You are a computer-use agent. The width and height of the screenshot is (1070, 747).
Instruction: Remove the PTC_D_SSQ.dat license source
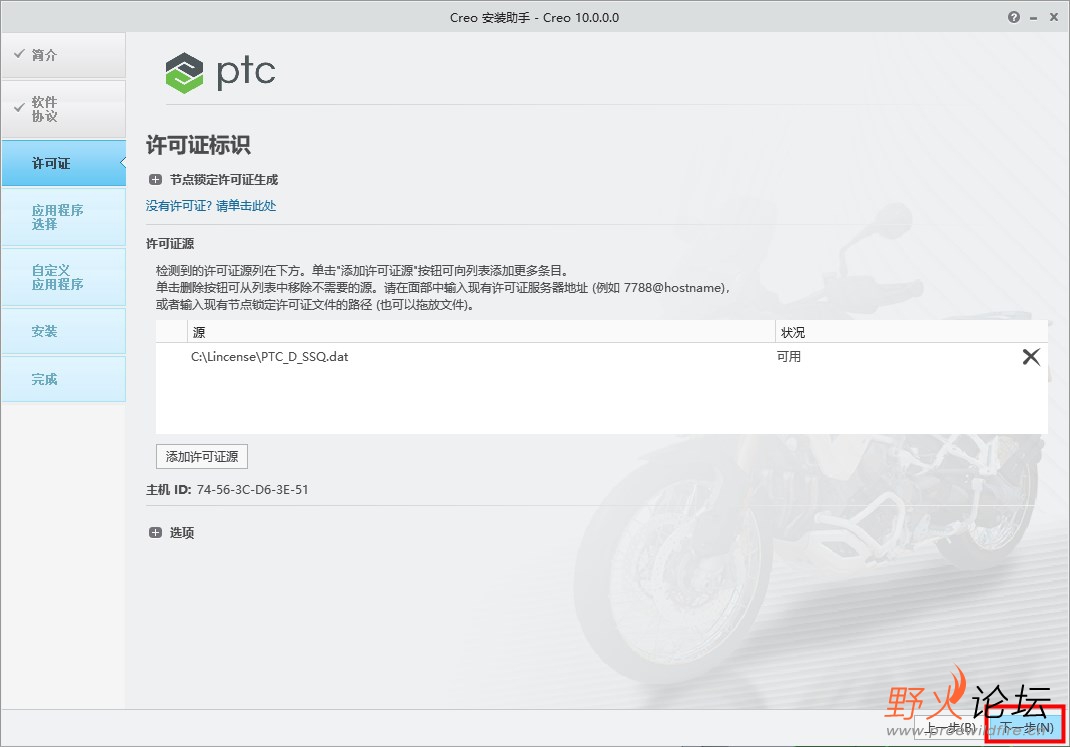point(1031,357)
